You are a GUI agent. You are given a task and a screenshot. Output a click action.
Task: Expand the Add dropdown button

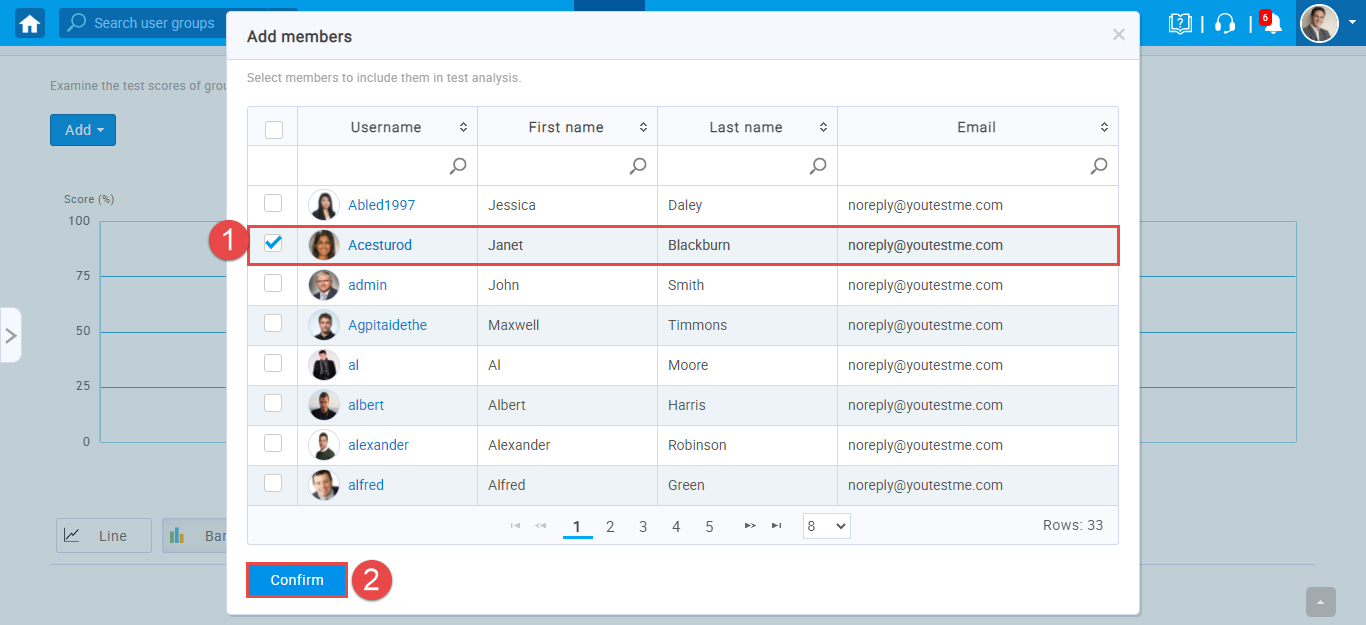click(x=83, y=130)
